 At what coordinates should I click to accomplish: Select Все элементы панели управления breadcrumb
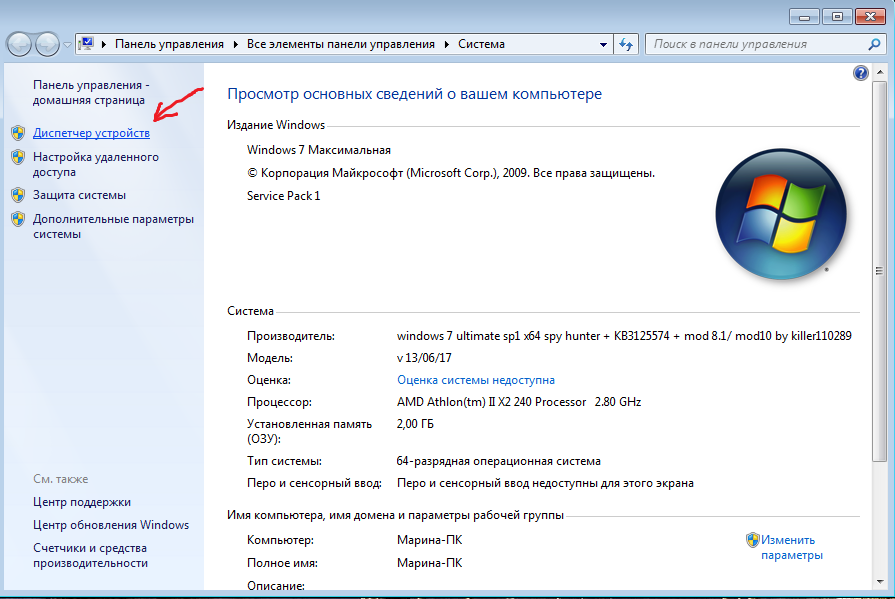click(341, 44)
